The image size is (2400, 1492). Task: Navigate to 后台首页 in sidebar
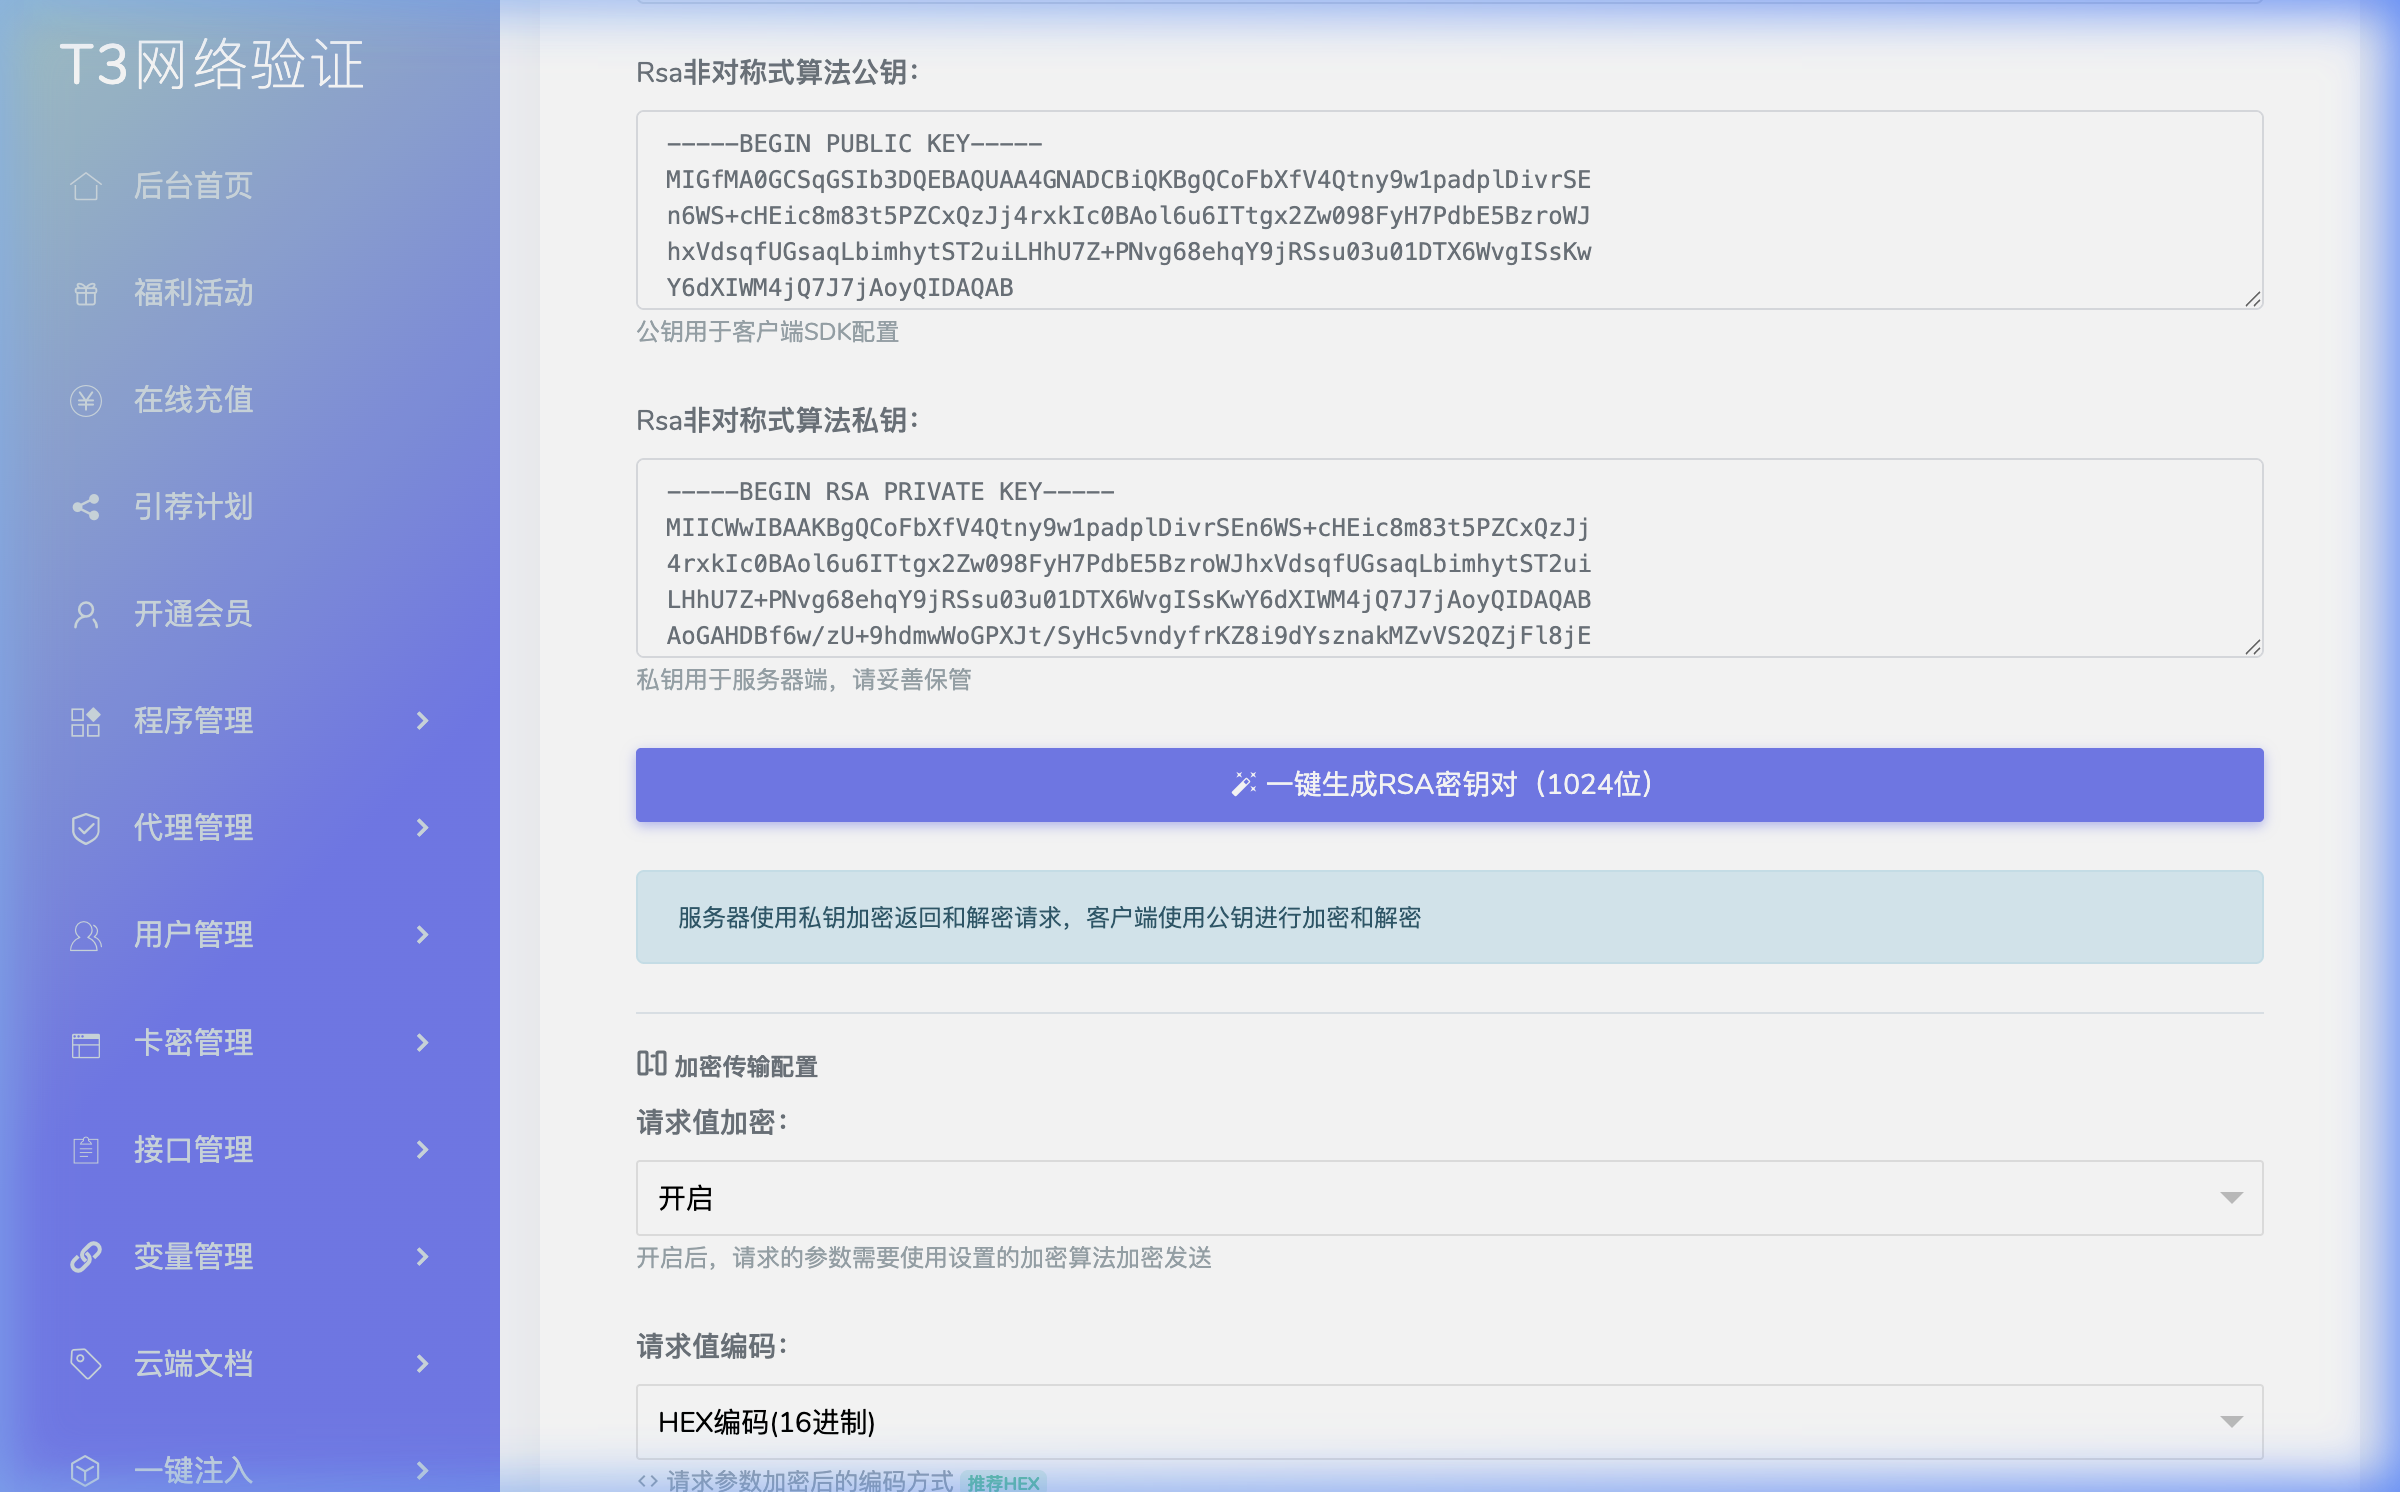193,186
